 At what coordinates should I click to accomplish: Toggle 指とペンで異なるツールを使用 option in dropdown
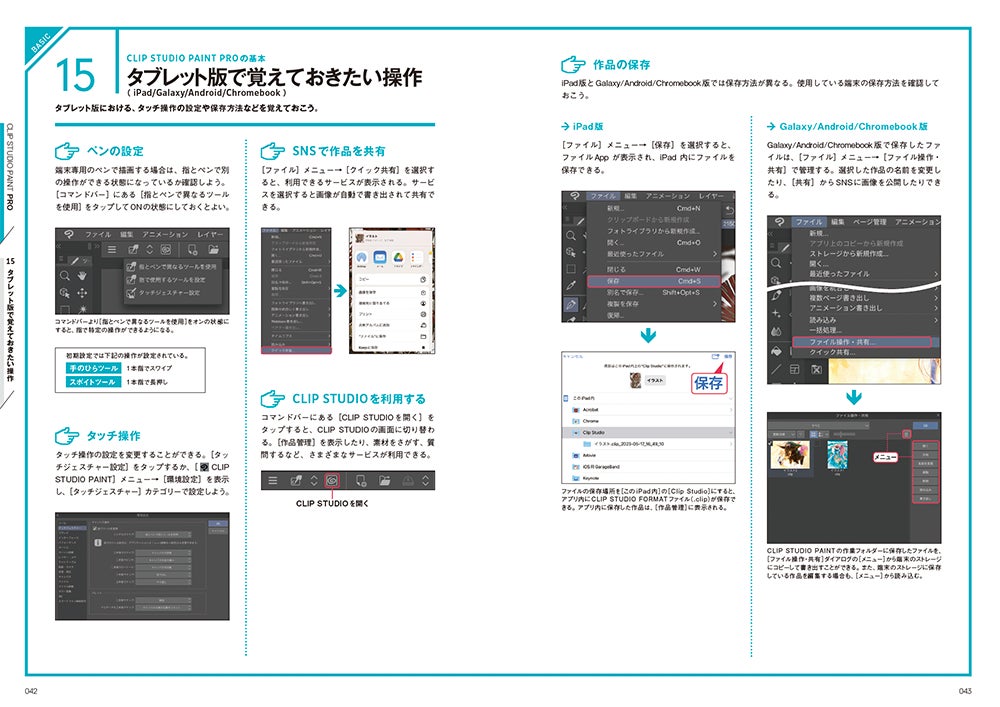click(172, 267)
